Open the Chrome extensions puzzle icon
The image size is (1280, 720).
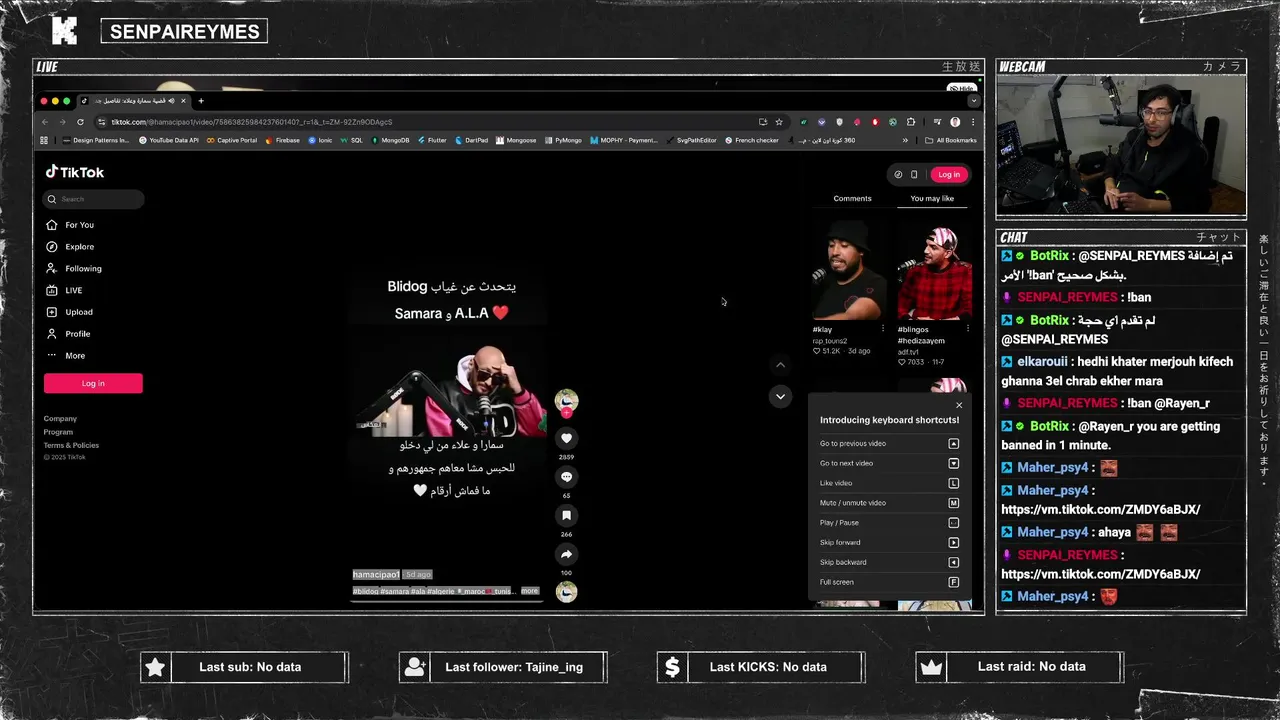911,122
